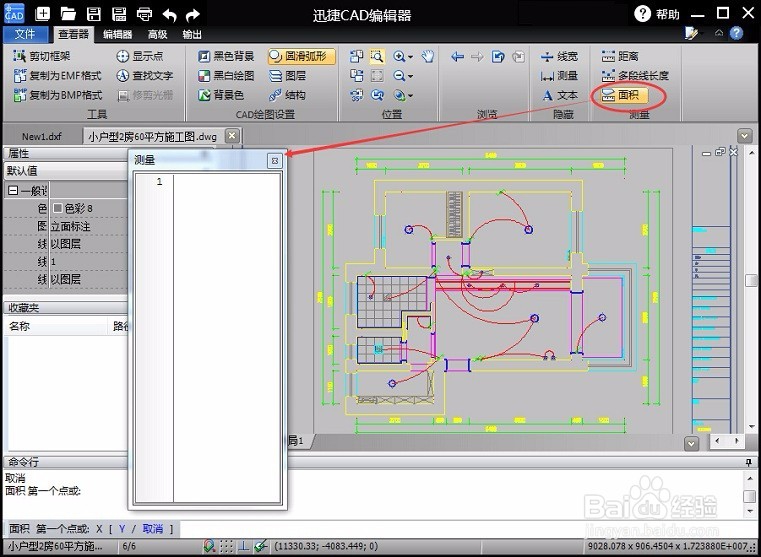
Task: Open the globe view dropdown arrow
Action: 411,96
